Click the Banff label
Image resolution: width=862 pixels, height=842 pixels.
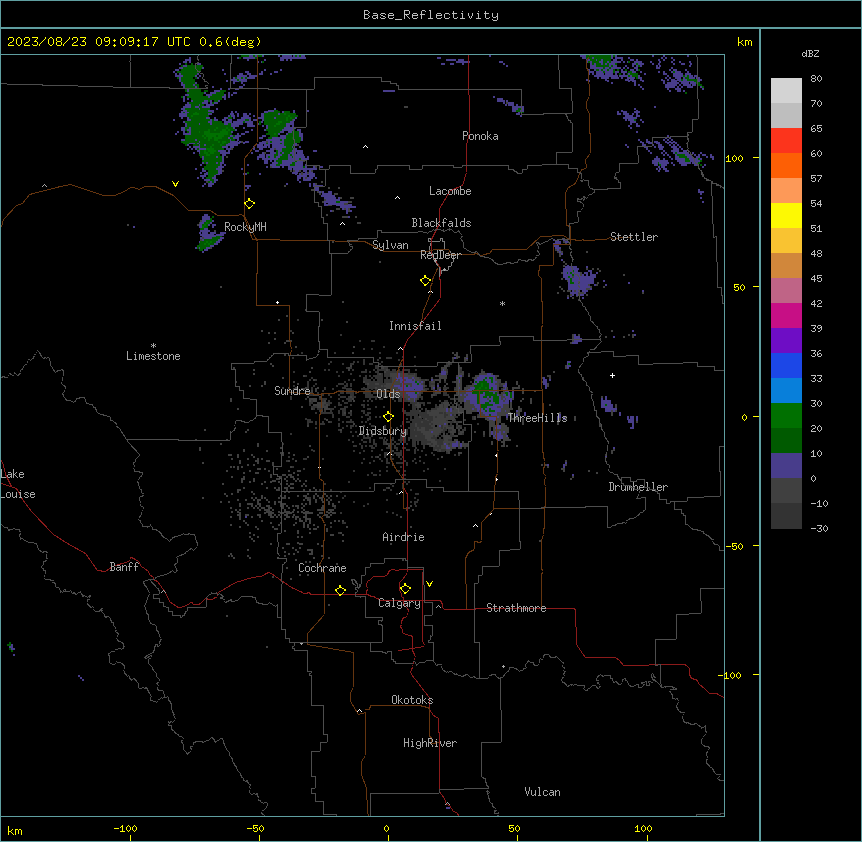(124, 567)
